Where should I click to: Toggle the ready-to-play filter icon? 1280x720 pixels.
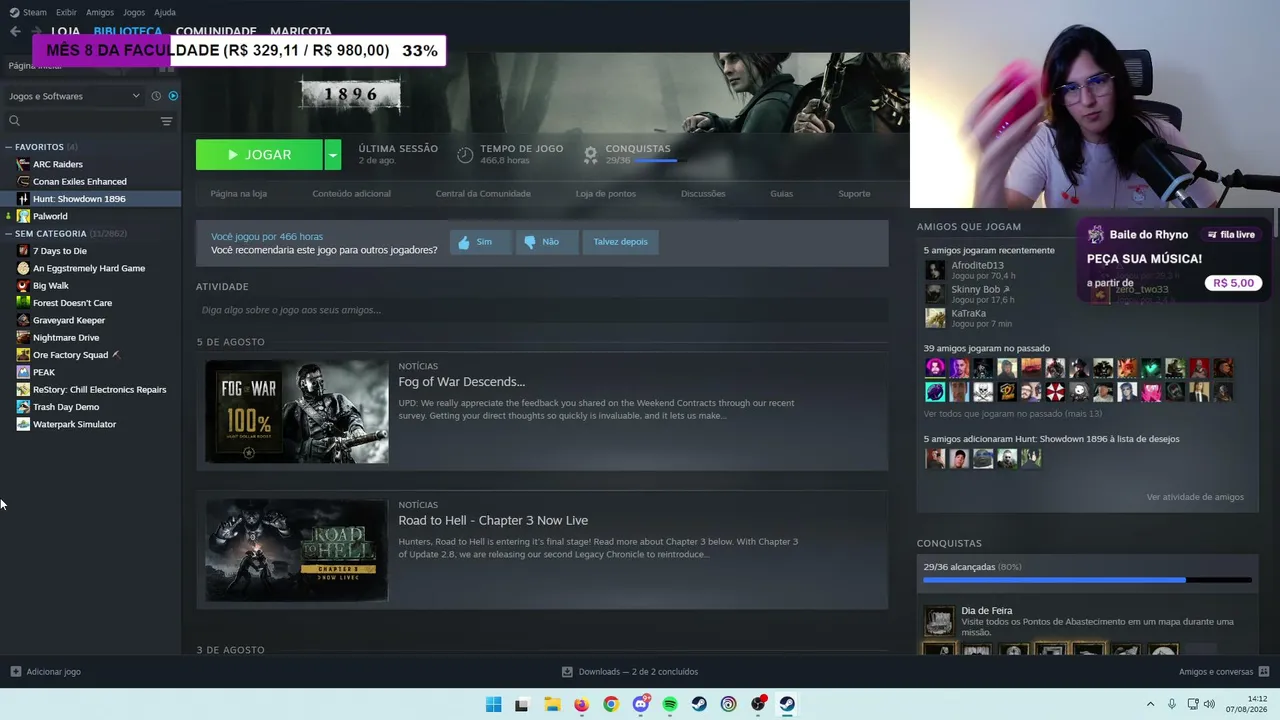pyautogui.click(x=173, y=96)
